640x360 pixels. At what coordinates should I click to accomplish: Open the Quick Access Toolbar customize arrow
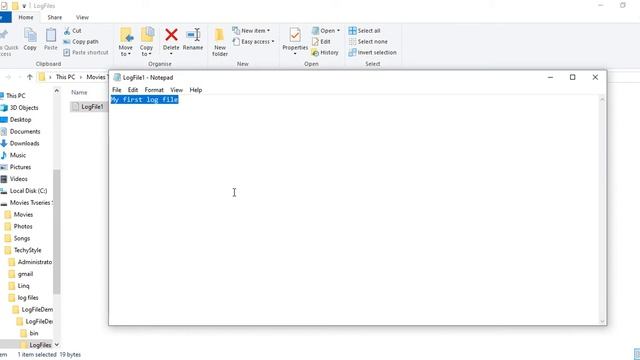click(x=24, y=6)
